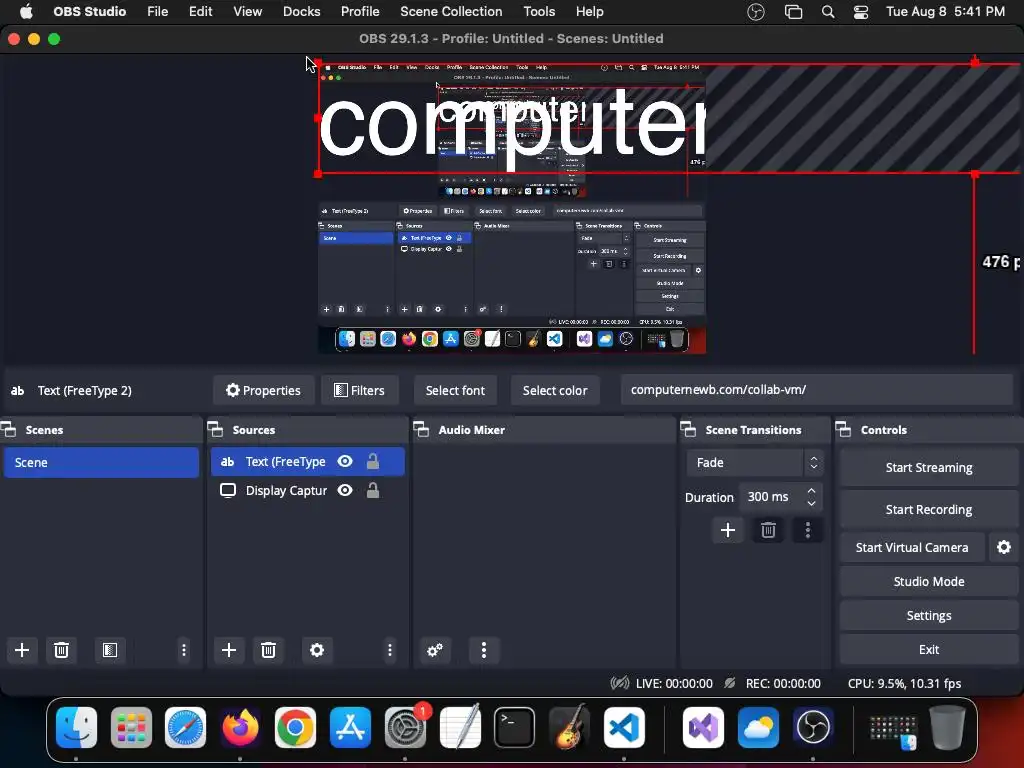Viewport: 1024px width, 768px height.
Task: Click the Exit button
Action: pos(929,649)
